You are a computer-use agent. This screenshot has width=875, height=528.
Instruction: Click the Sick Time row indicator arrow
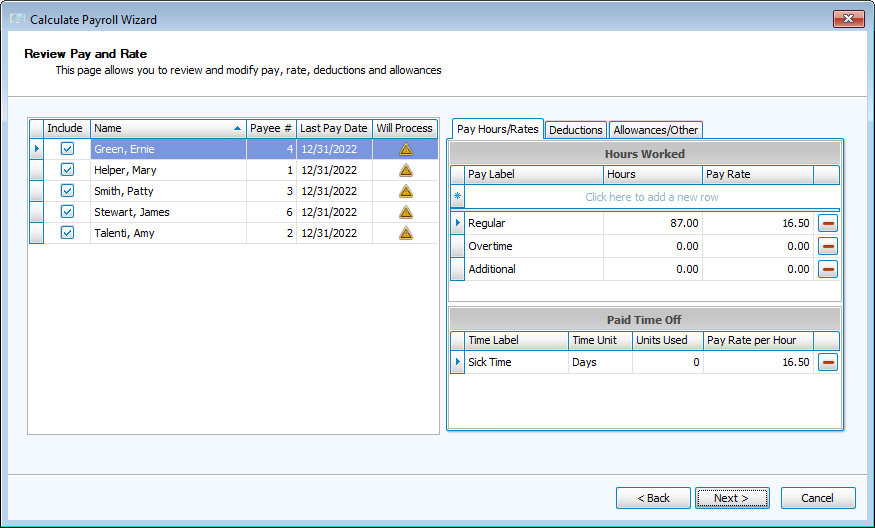coord(458,362)
